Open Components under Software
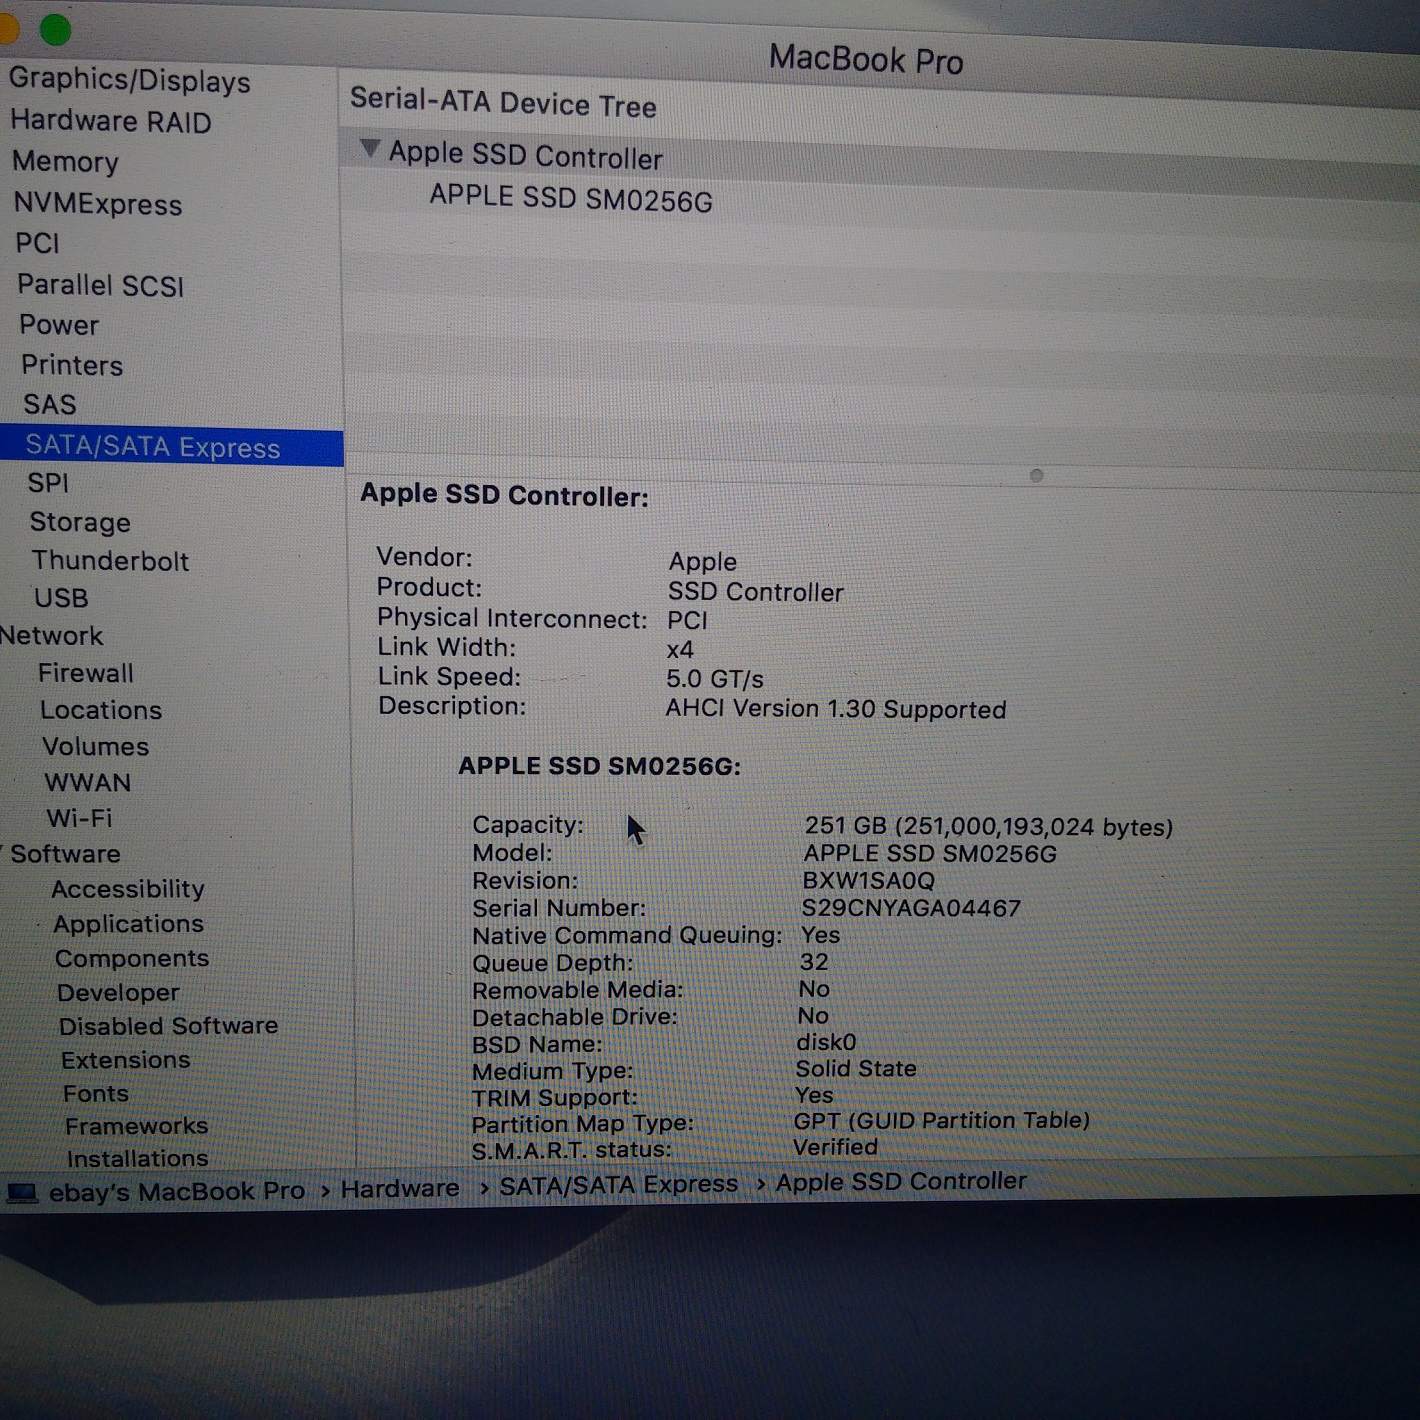1420x1420 pixels. point(132,958)
